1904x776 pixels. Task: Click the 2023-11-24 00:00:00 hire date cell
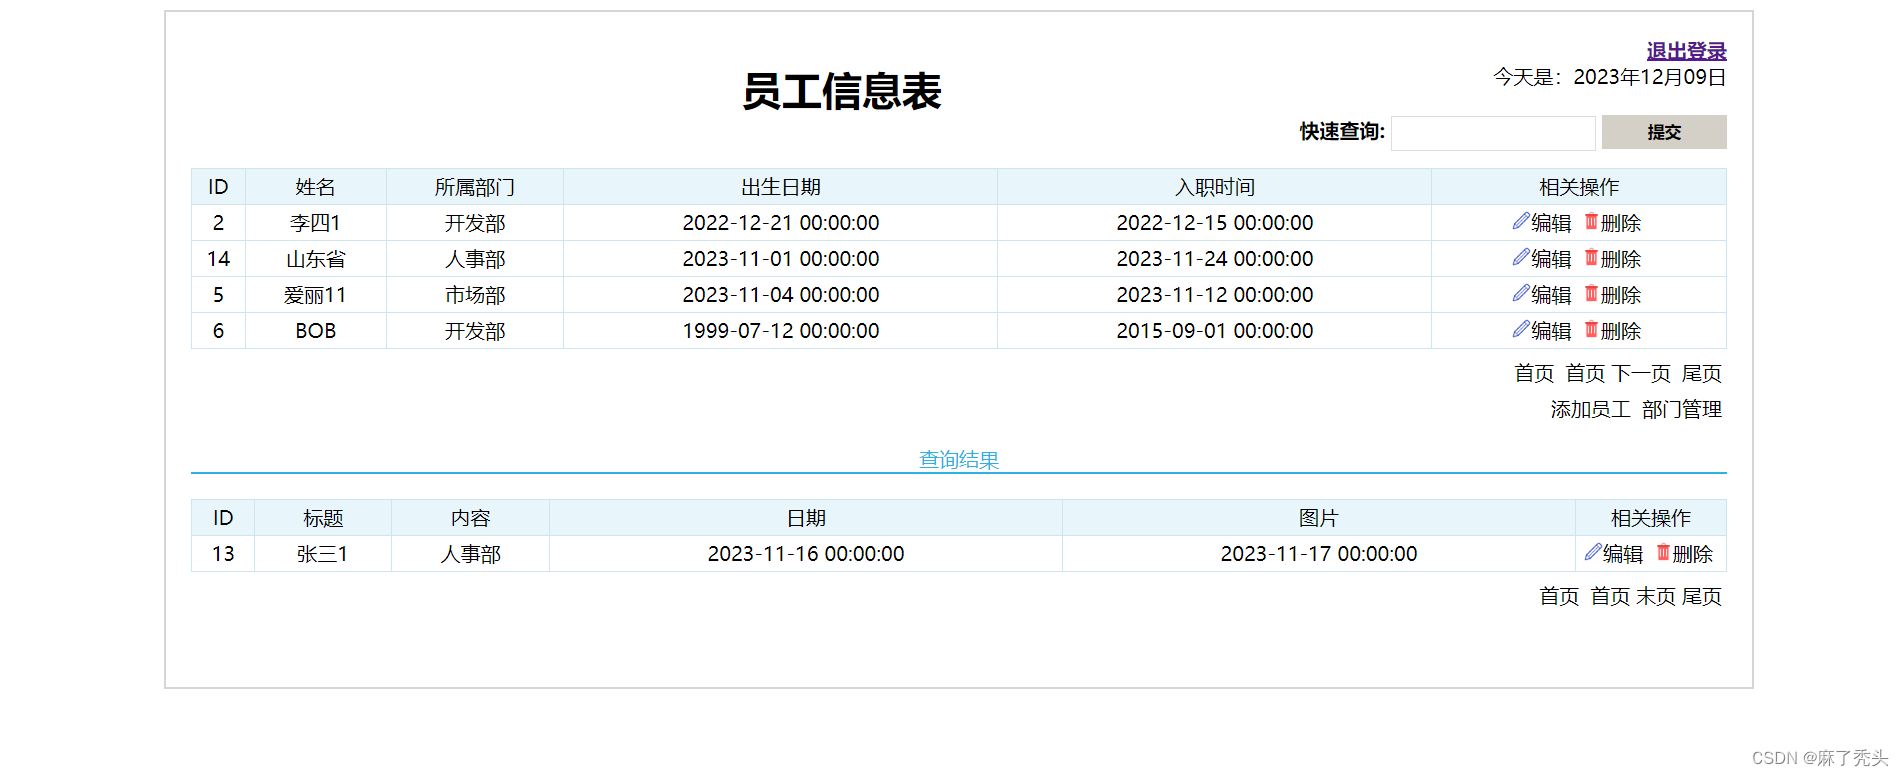[x=1215, y=259]
